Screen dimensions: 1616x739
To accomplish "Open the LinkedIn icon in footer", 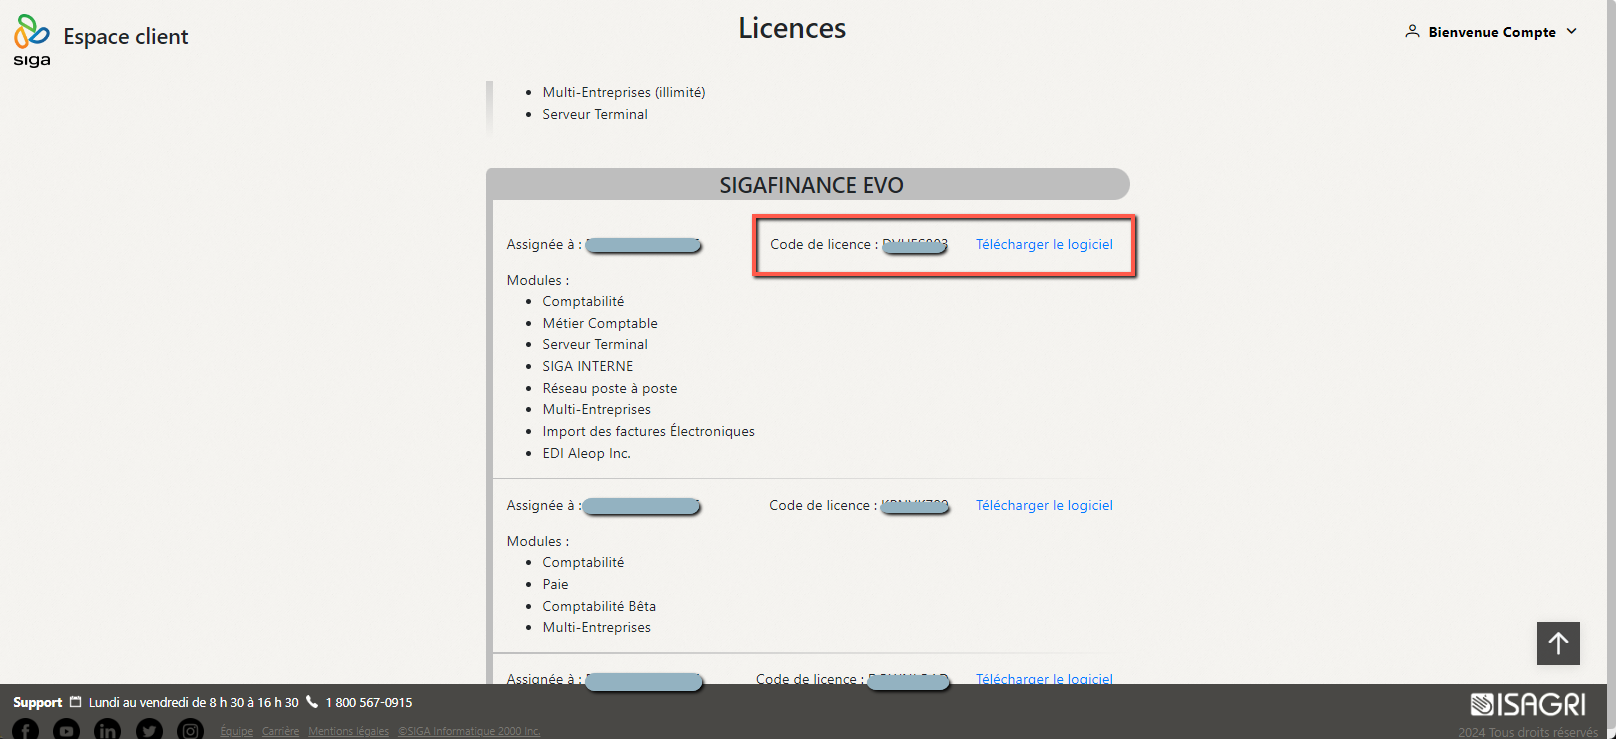I will 107,730.
